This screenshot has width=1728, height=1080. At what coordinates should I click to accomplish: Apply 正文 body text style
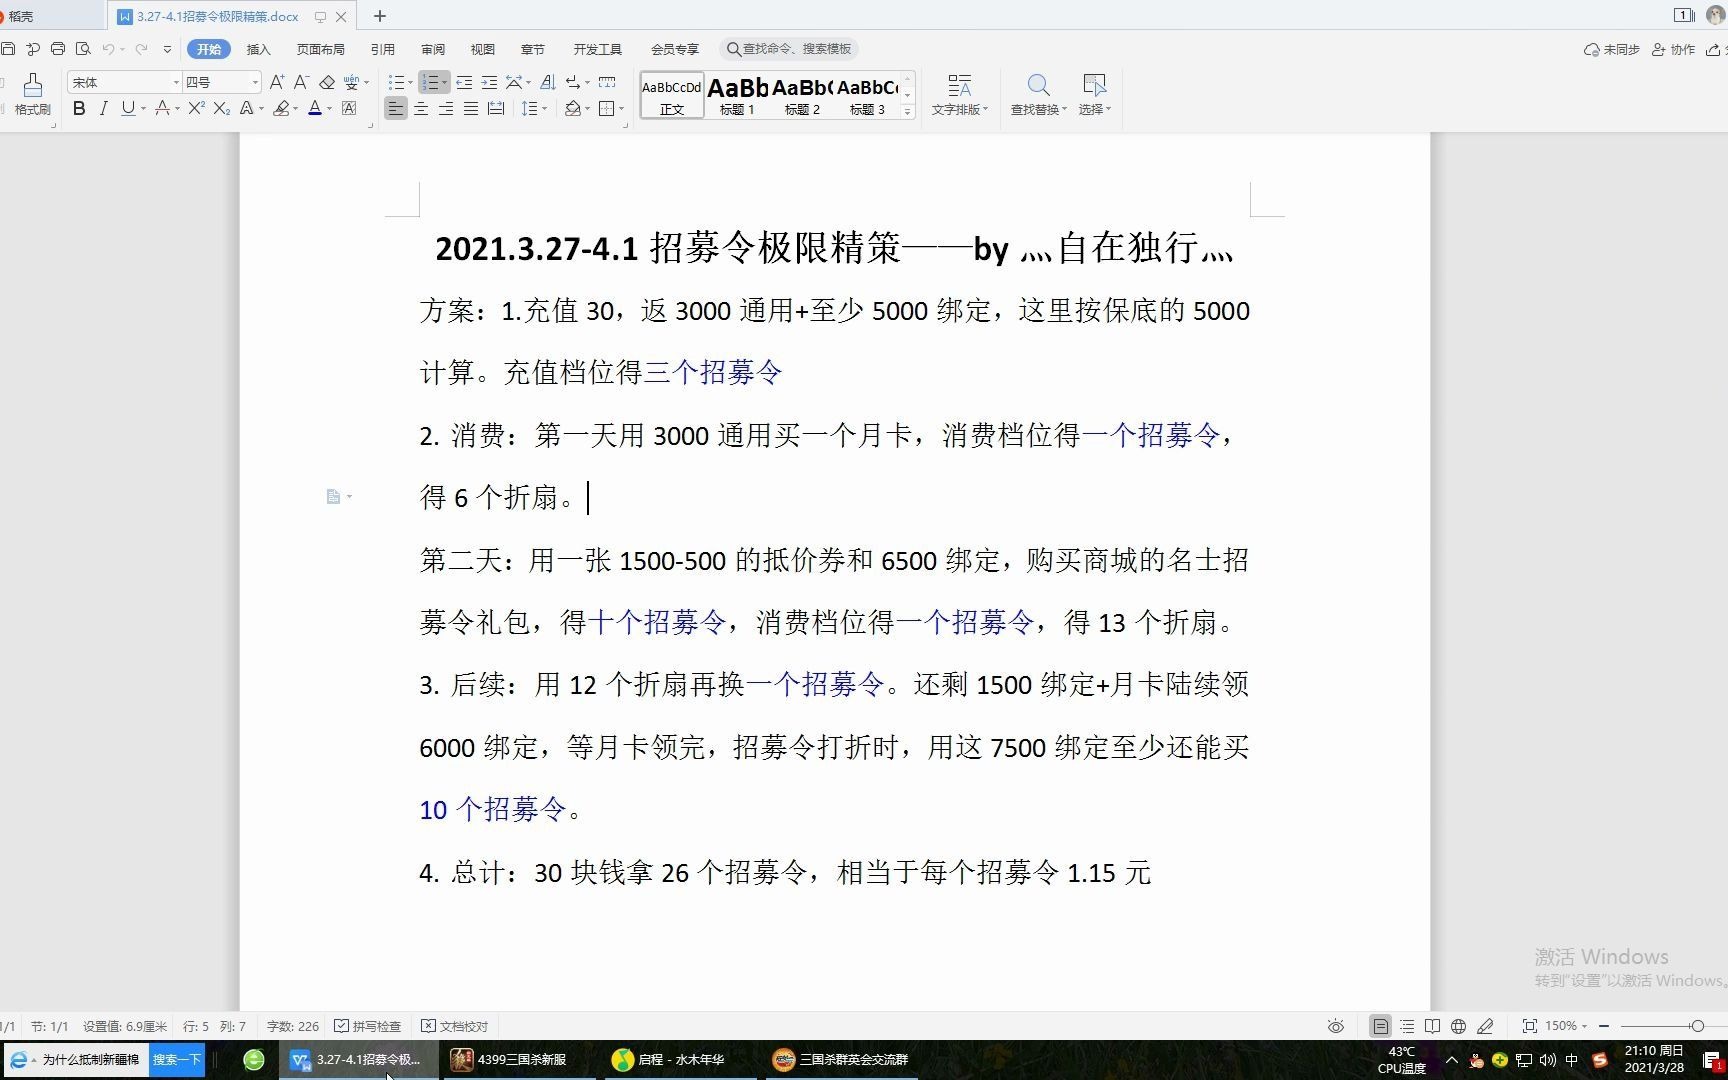672,96
